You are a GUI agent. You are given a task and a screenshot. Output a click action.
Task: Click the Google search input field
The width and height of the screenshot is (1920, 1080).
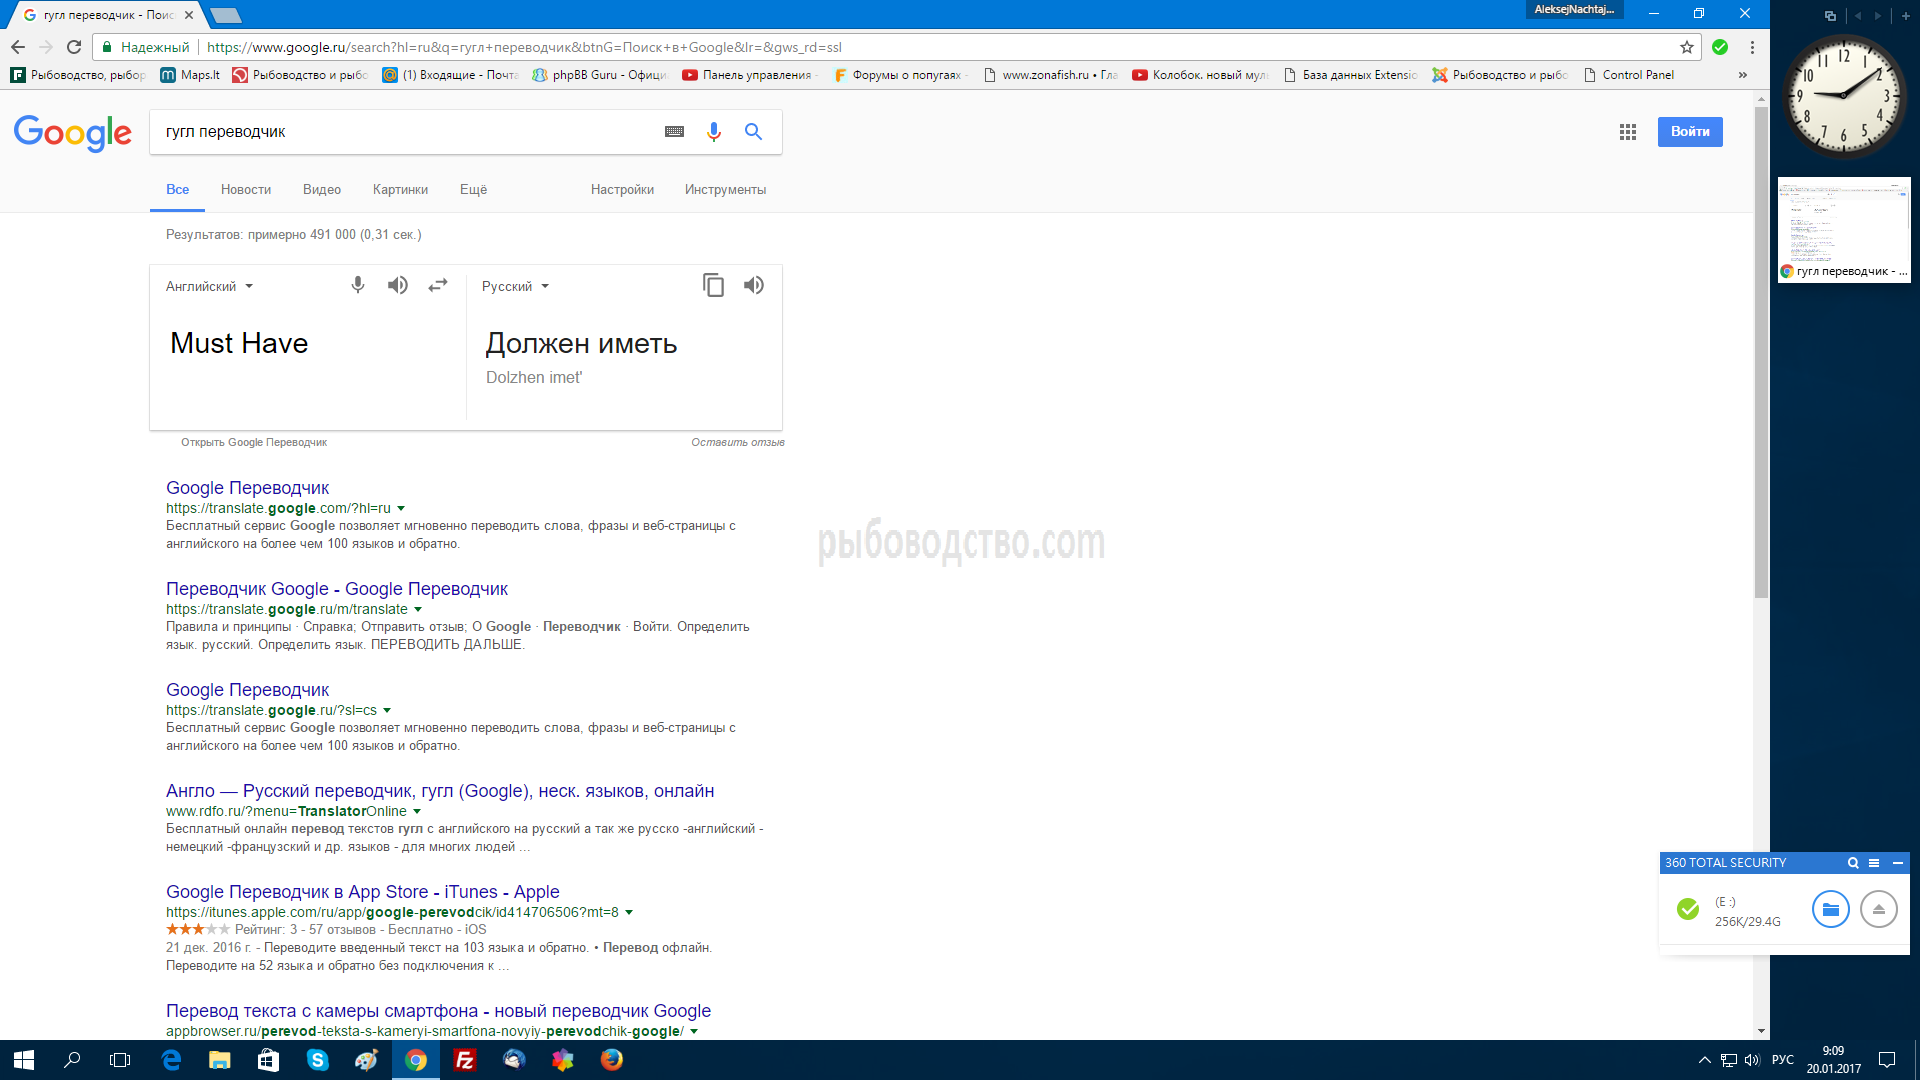pos(405,132)
